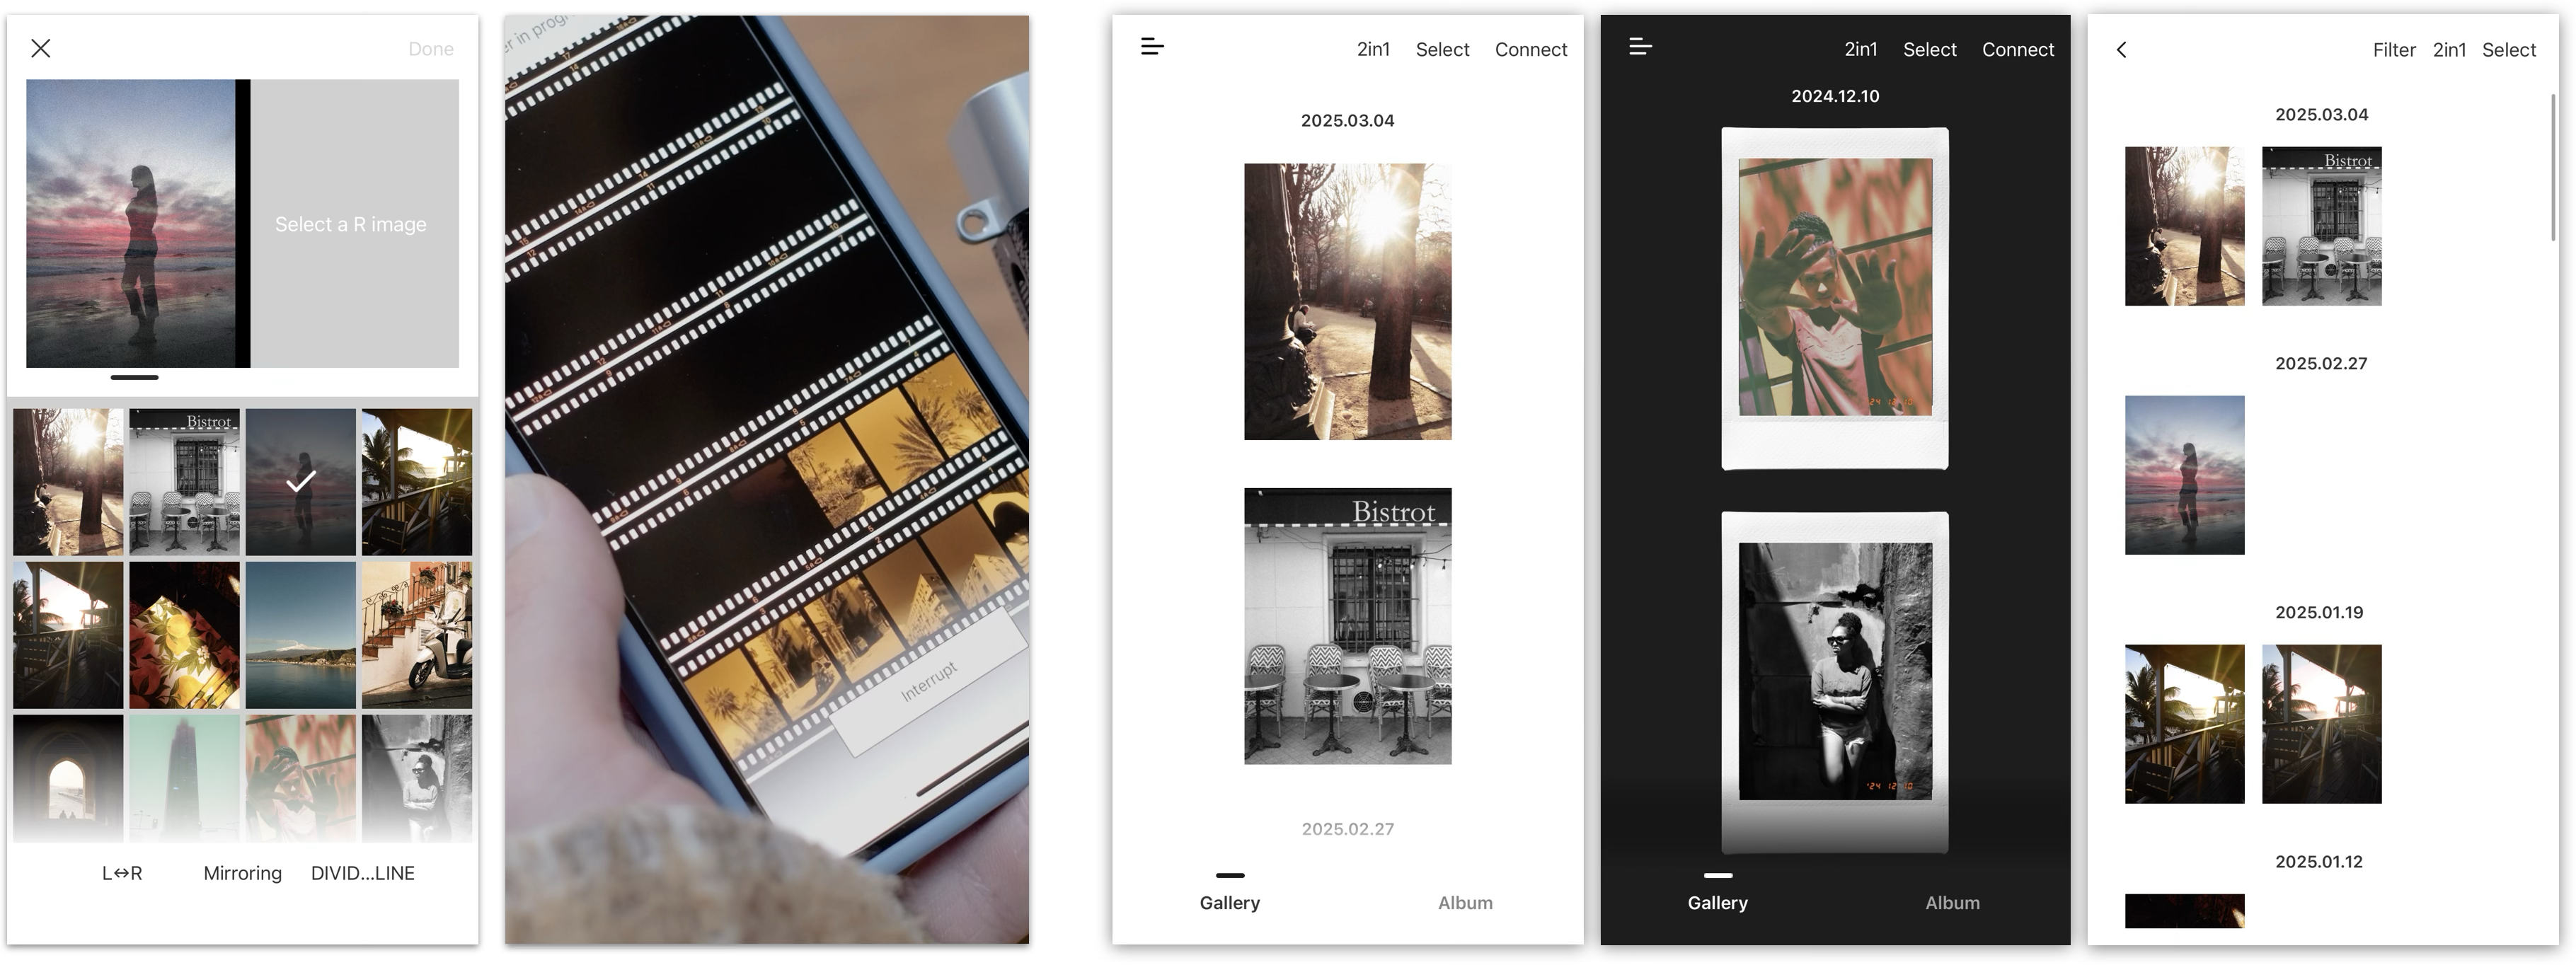Switch to Album tab in dark gallery

[x=1952, y=903]
